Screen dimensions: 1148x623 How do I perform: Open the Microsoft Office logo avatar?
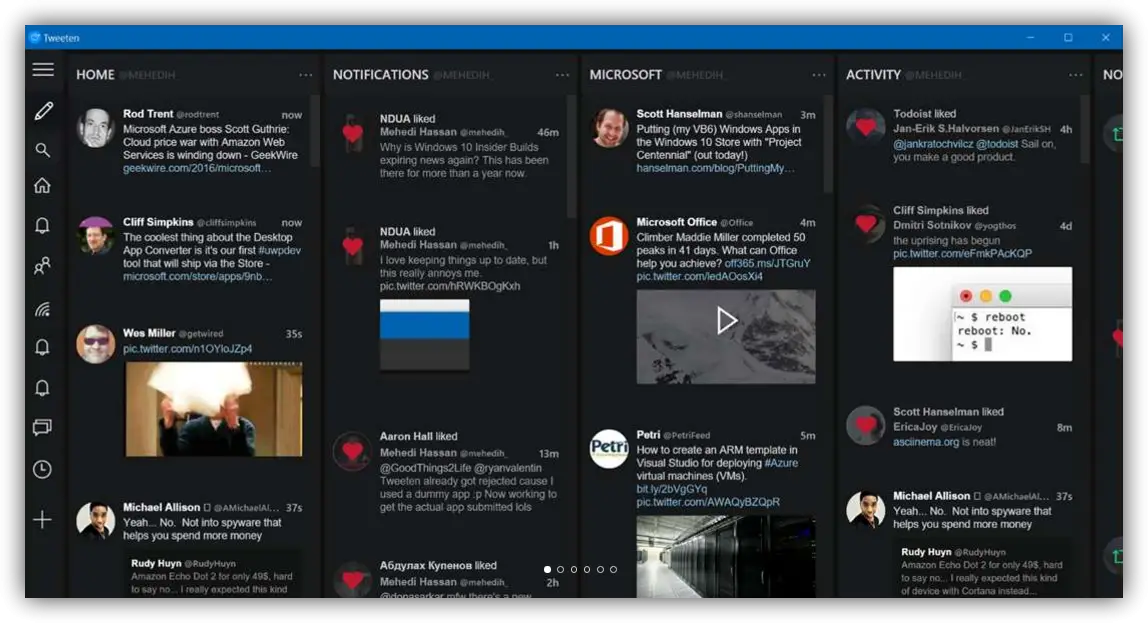pos(609,236)
